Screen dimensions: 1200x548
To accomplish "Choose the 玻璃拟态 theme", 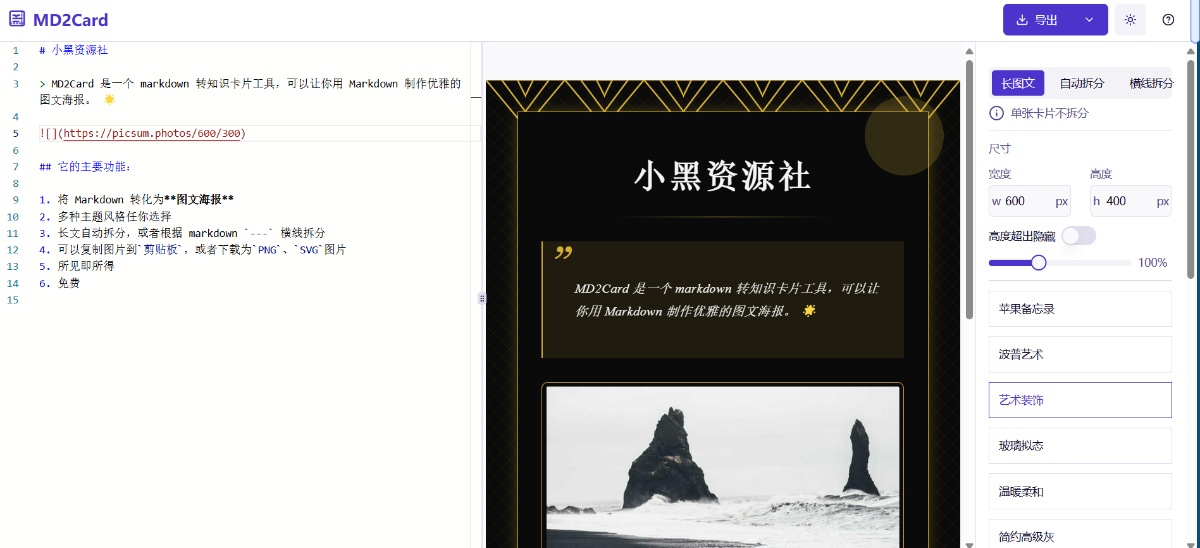I will [x=1080, y=446].
